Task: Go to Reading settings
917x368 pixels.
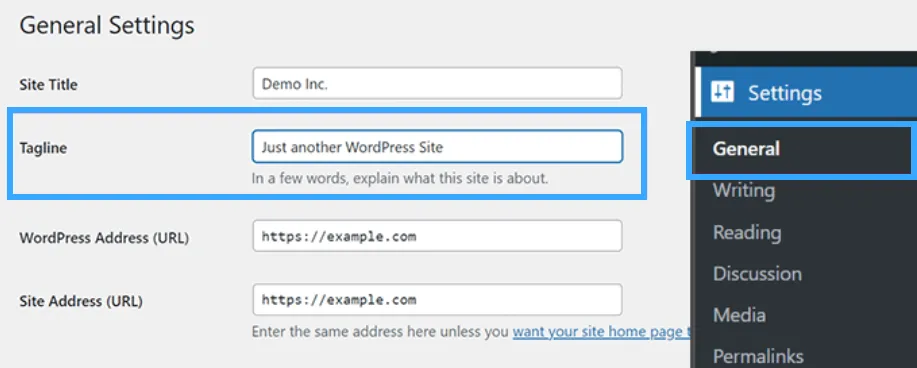Action: pos(747,232)
